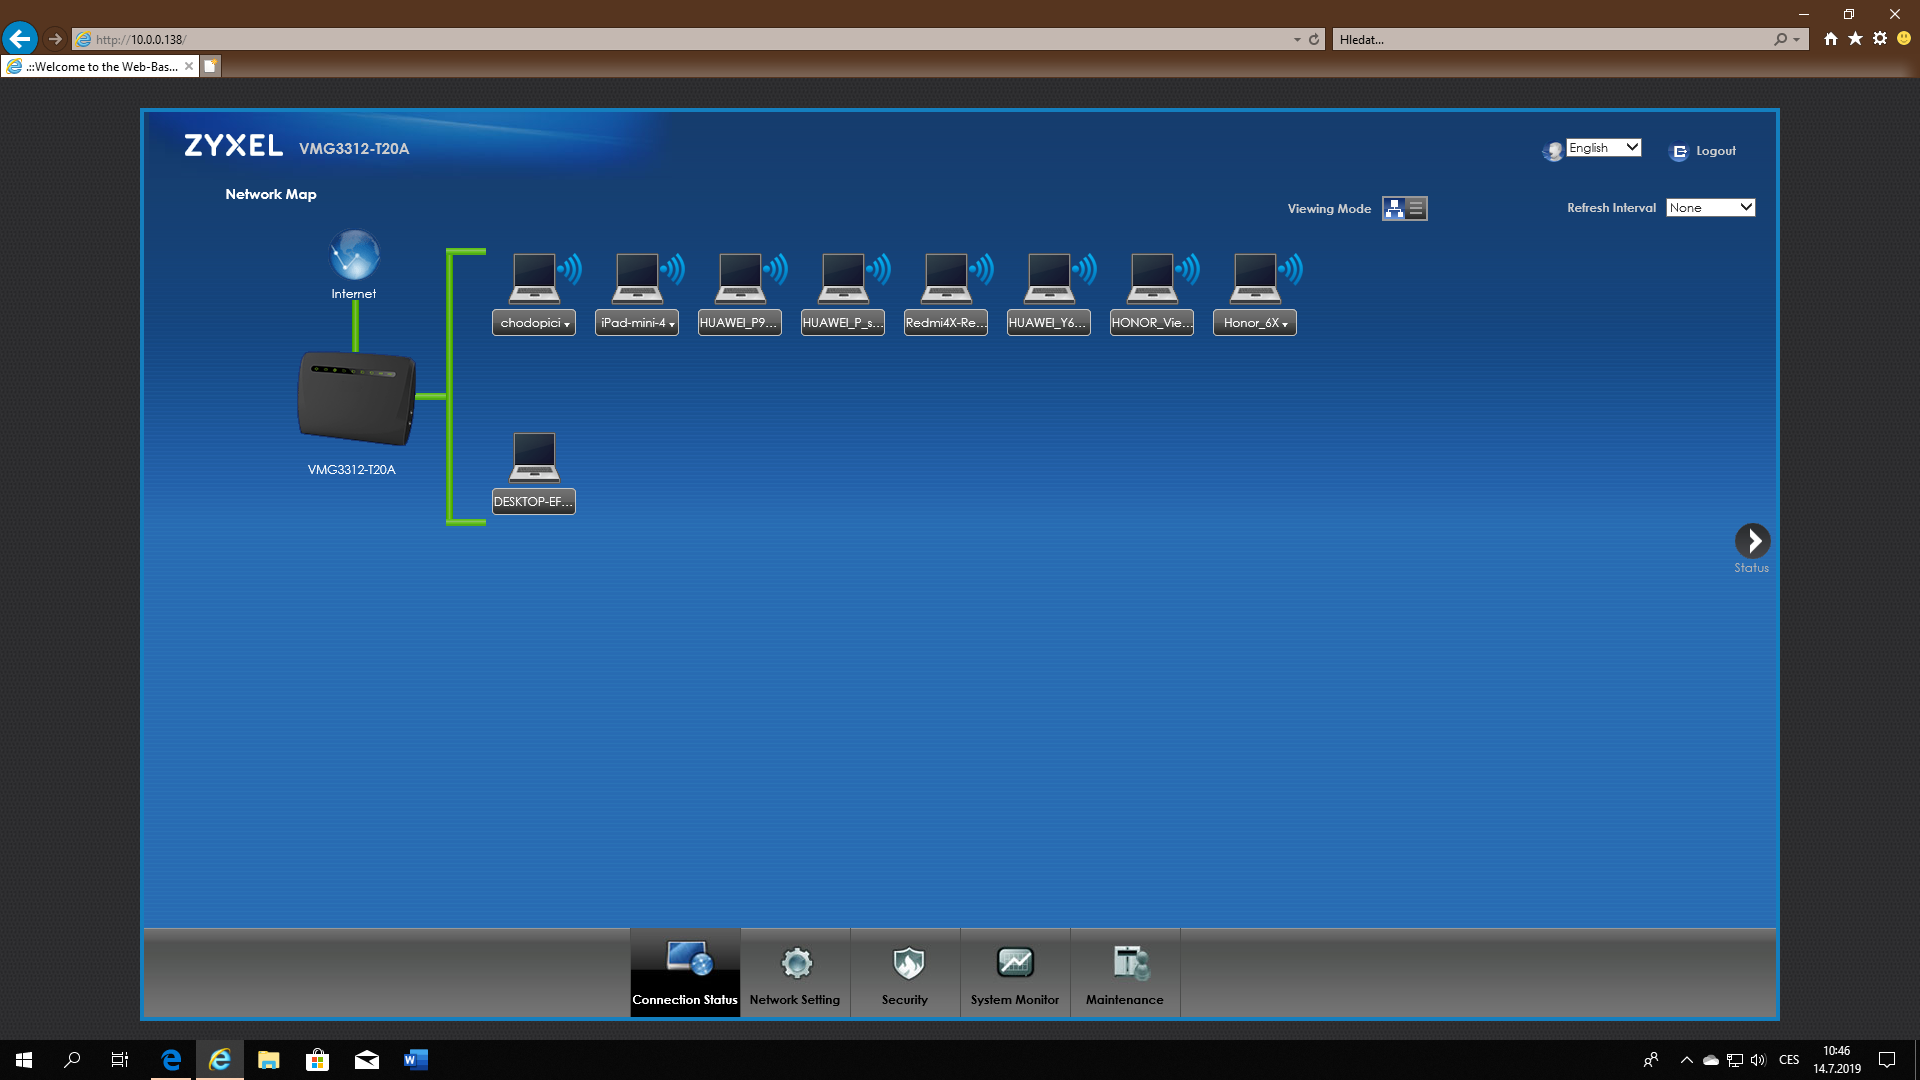
Task: Click the Internet globe icon
Action: pos(354,256)
